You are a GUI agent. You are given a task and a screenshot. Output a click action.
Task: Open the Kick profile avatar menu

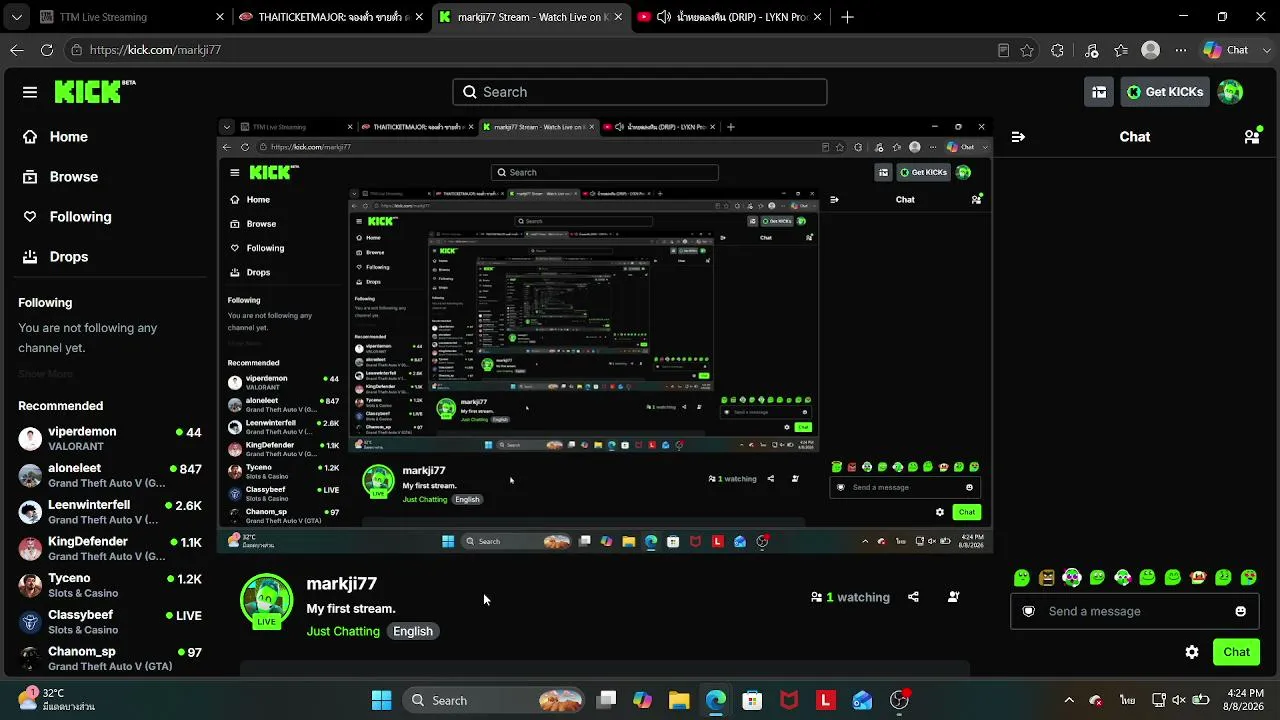click(x=1231, y=92)
